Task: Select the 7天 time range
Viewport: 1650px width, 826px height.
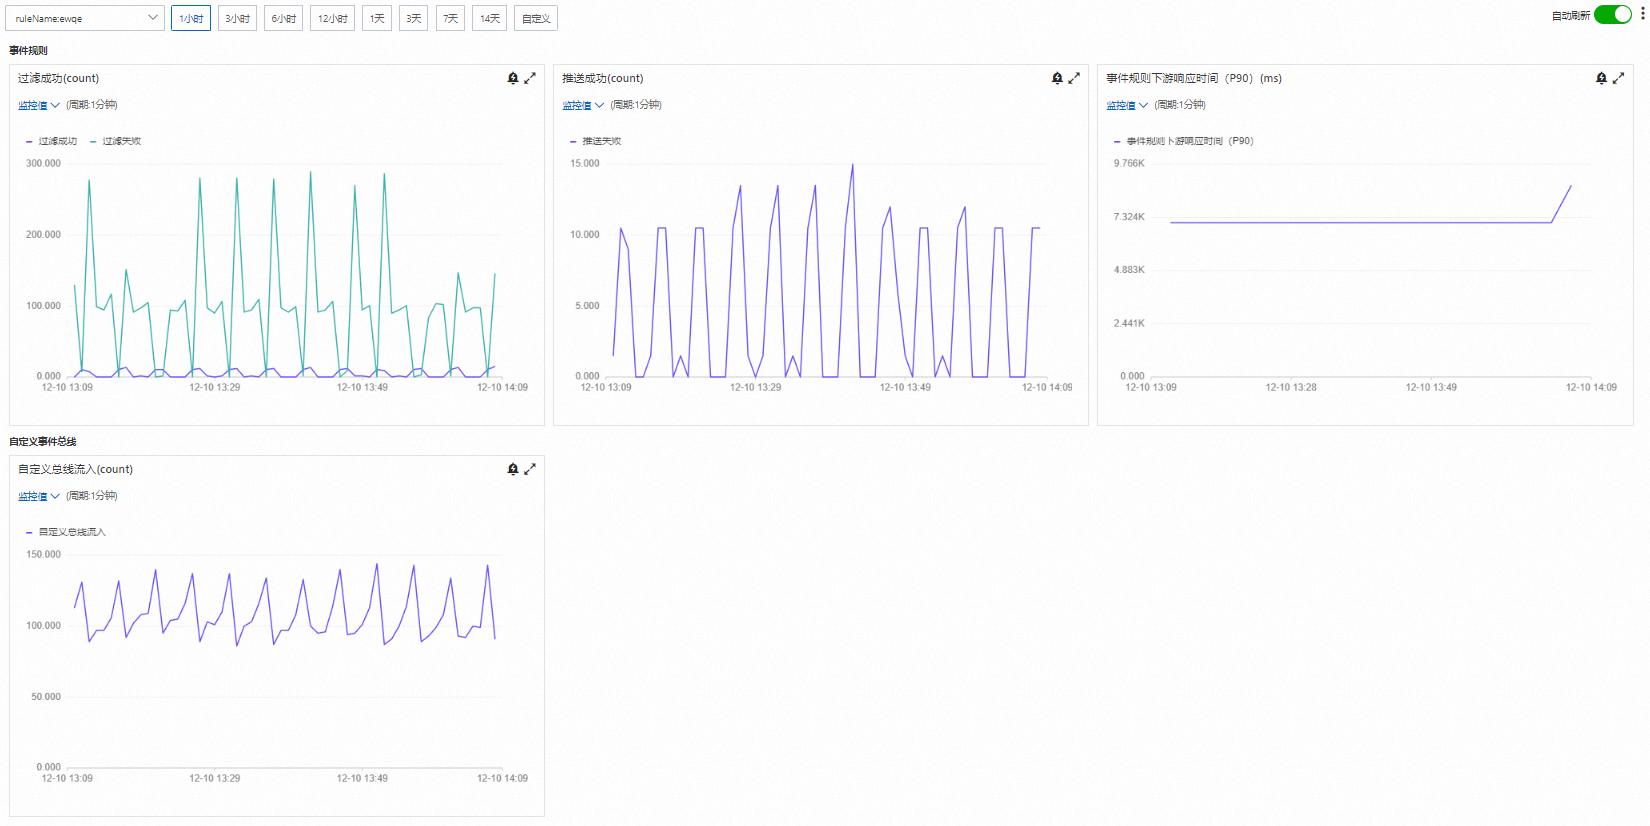Action: click(x=451, y=18)
